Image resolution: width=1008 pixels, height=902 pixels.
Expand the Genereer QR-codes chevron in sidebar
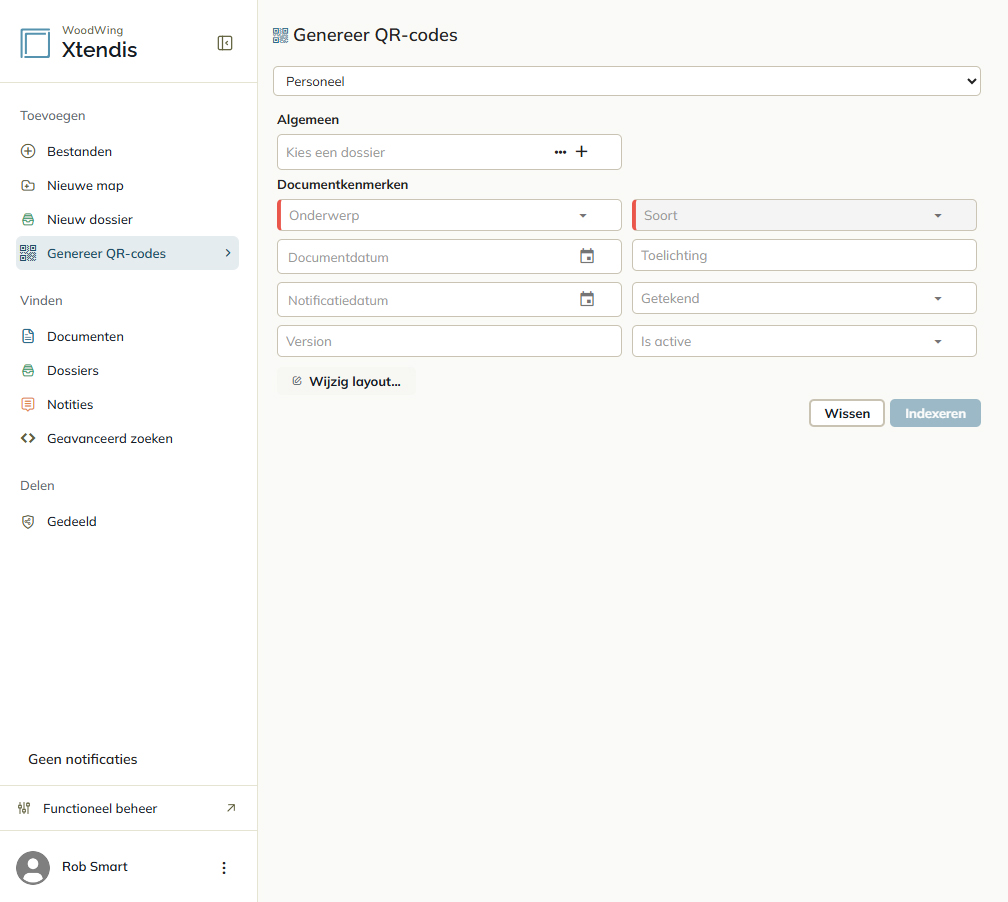point(228,253)
